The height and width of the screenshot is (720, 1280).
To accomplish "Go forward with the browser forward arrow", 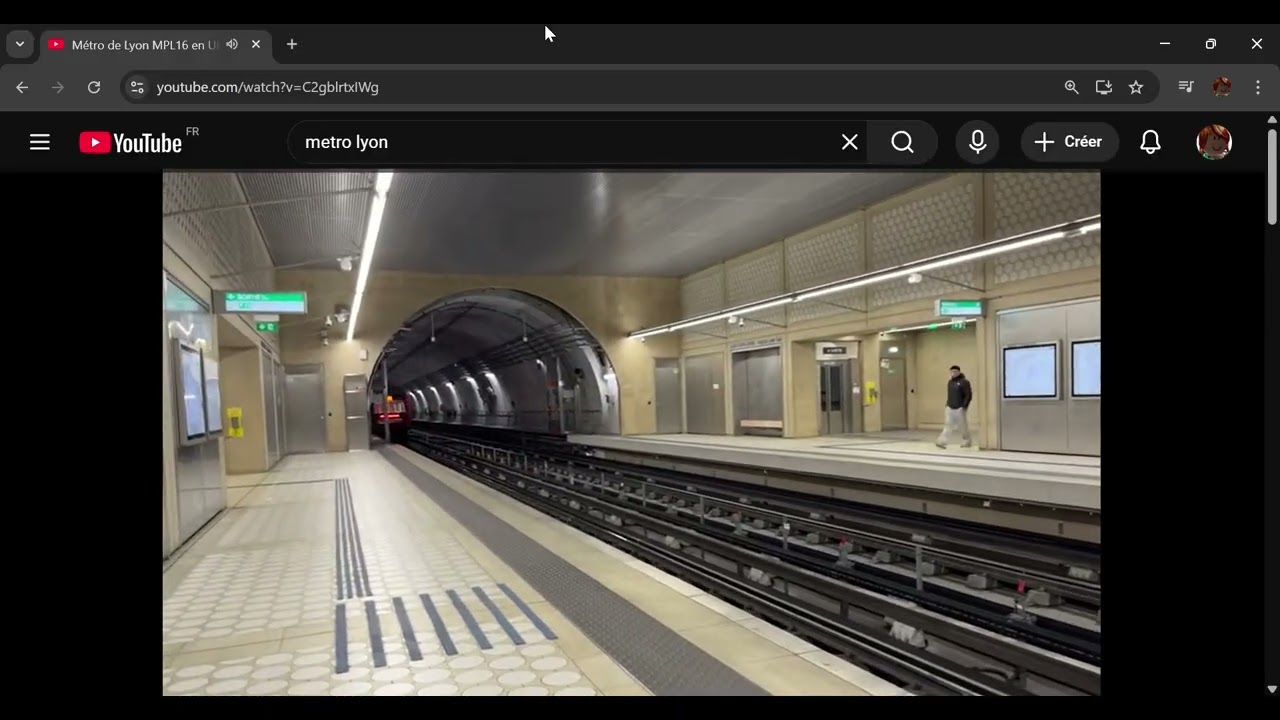I will point(58,87).
